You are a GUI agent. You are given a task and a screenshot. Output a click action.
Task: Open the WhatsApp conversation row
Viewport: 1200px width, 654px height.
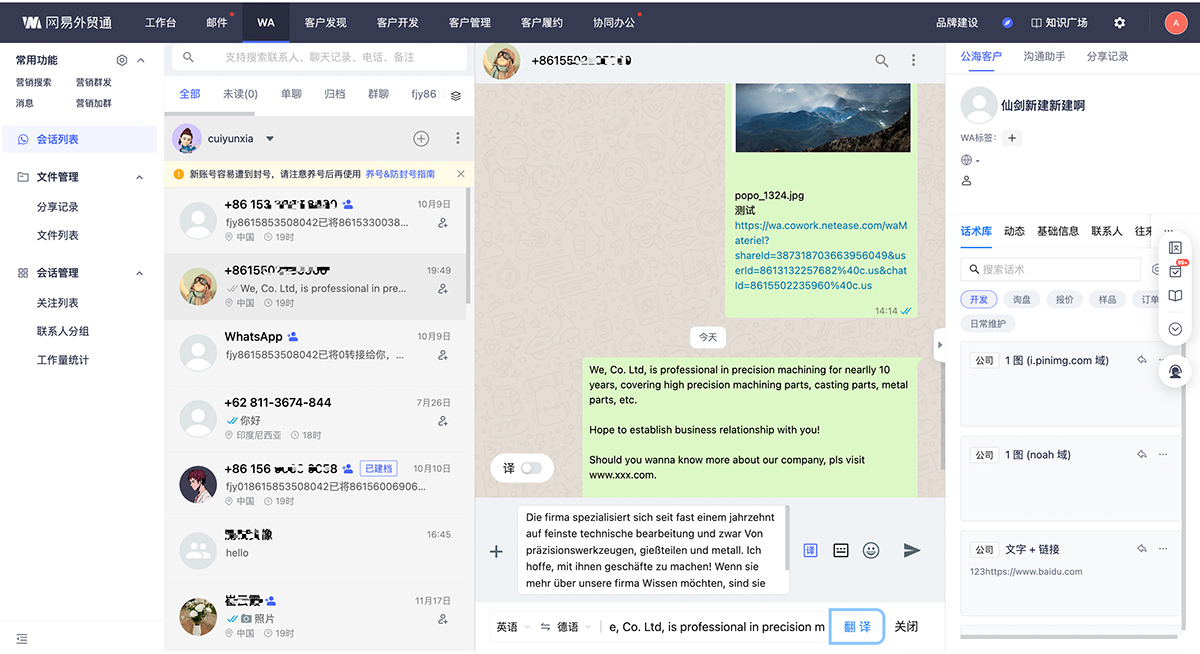[315, 353]
